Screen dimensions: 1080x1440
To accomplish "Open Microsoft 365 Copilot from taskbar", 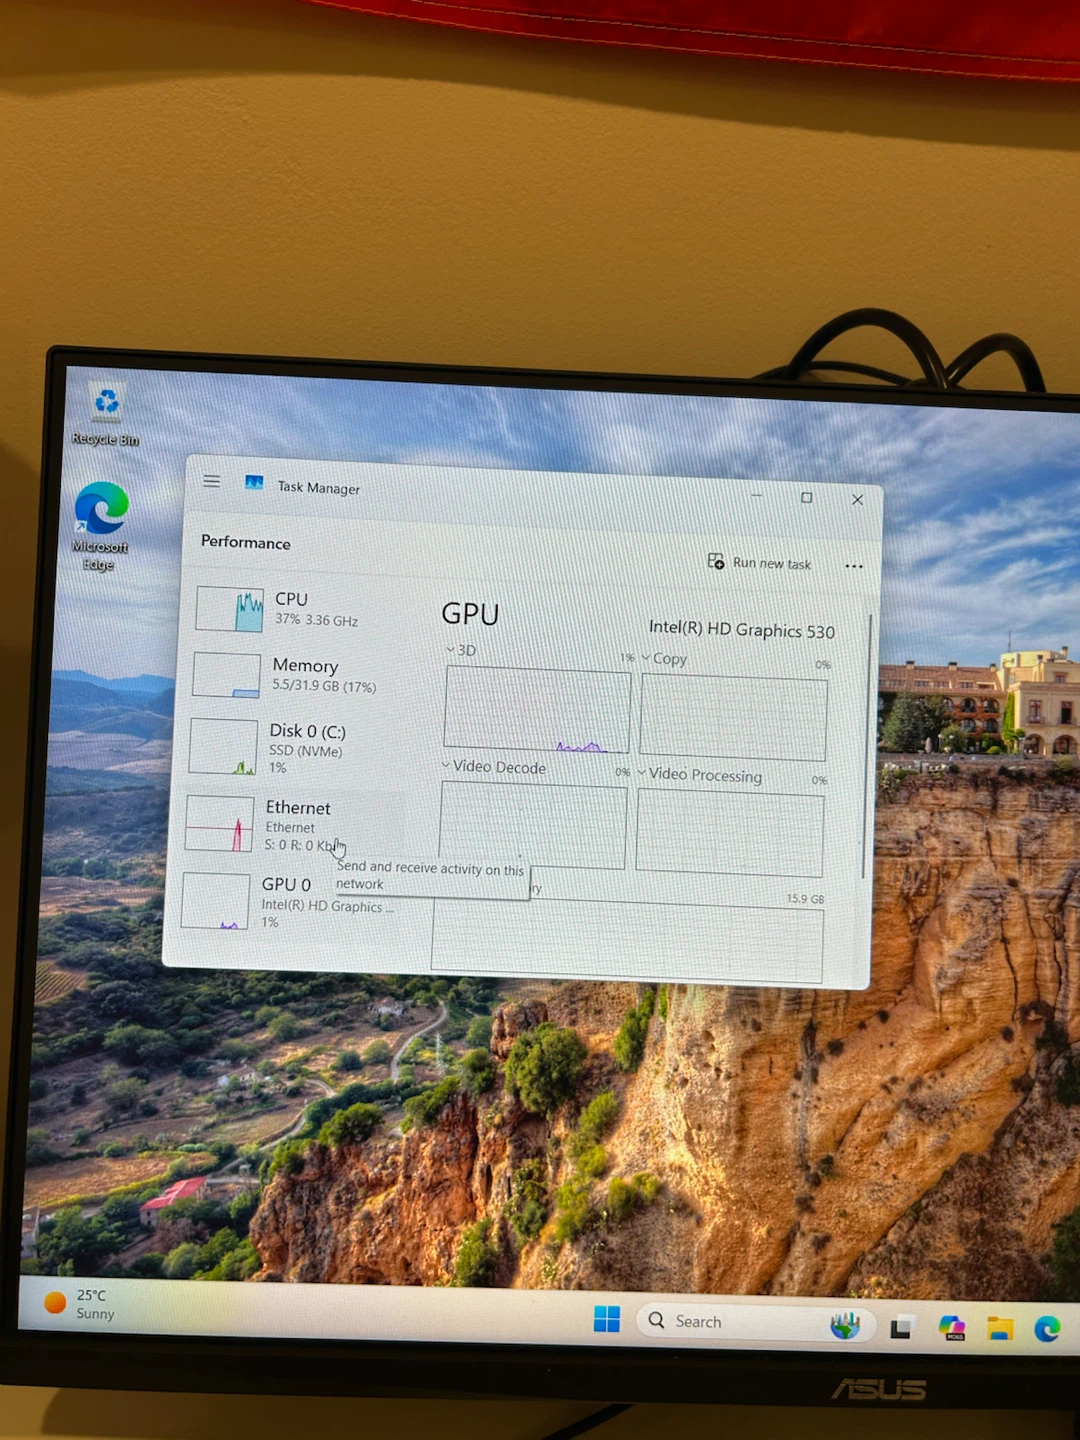I will click(x=952, y=1328).
